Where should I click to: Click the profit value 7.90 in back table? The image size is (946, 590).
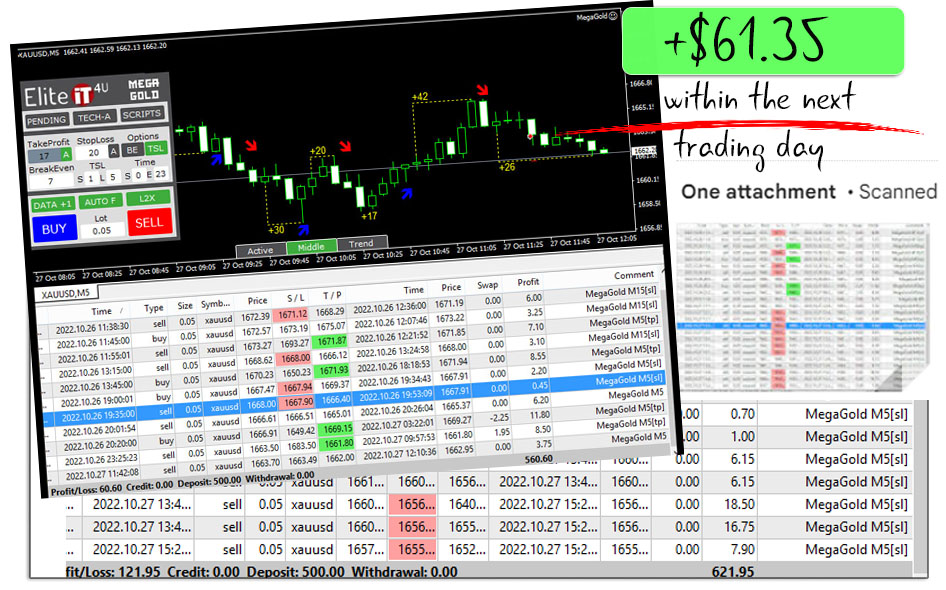(742, 550)
